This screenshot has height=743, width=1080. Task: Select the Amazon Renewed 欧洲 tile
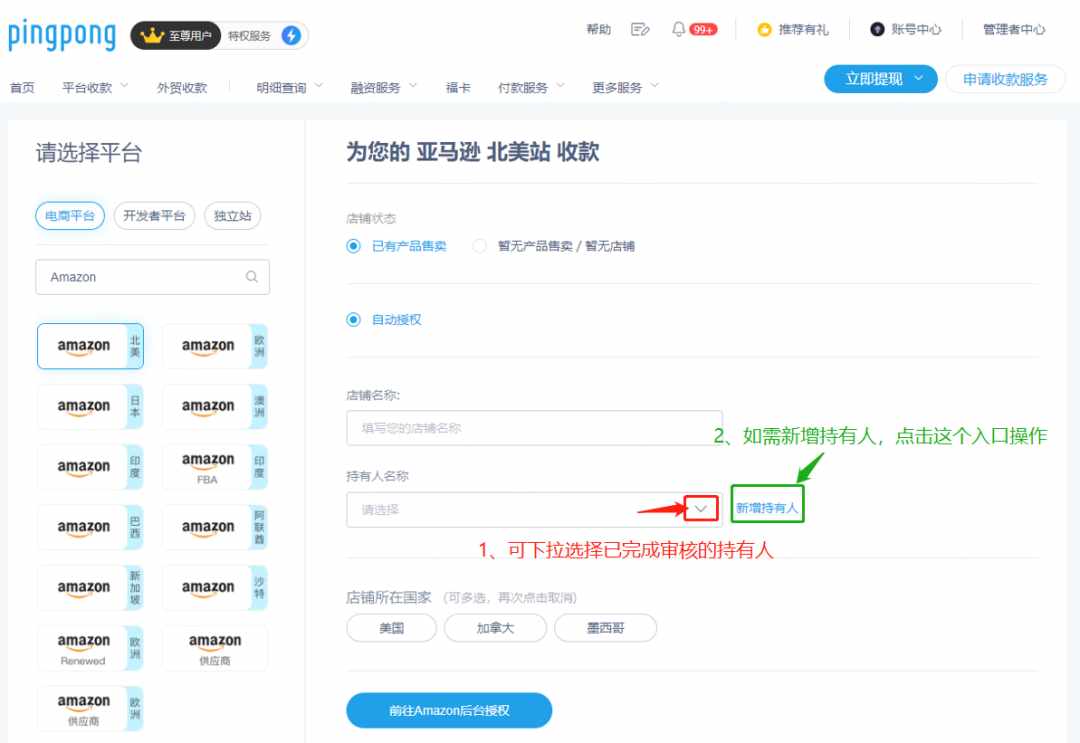[90, 648]
